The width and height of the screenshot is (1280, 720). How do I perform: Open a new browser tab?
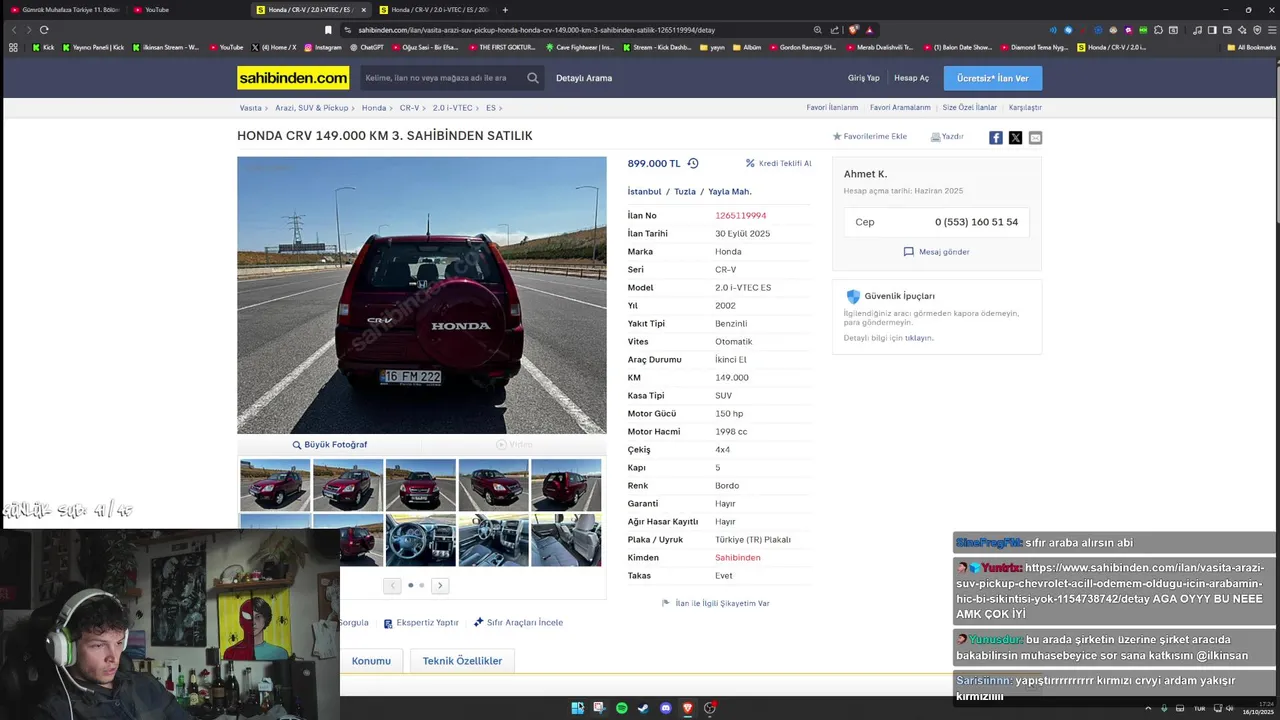505,10
